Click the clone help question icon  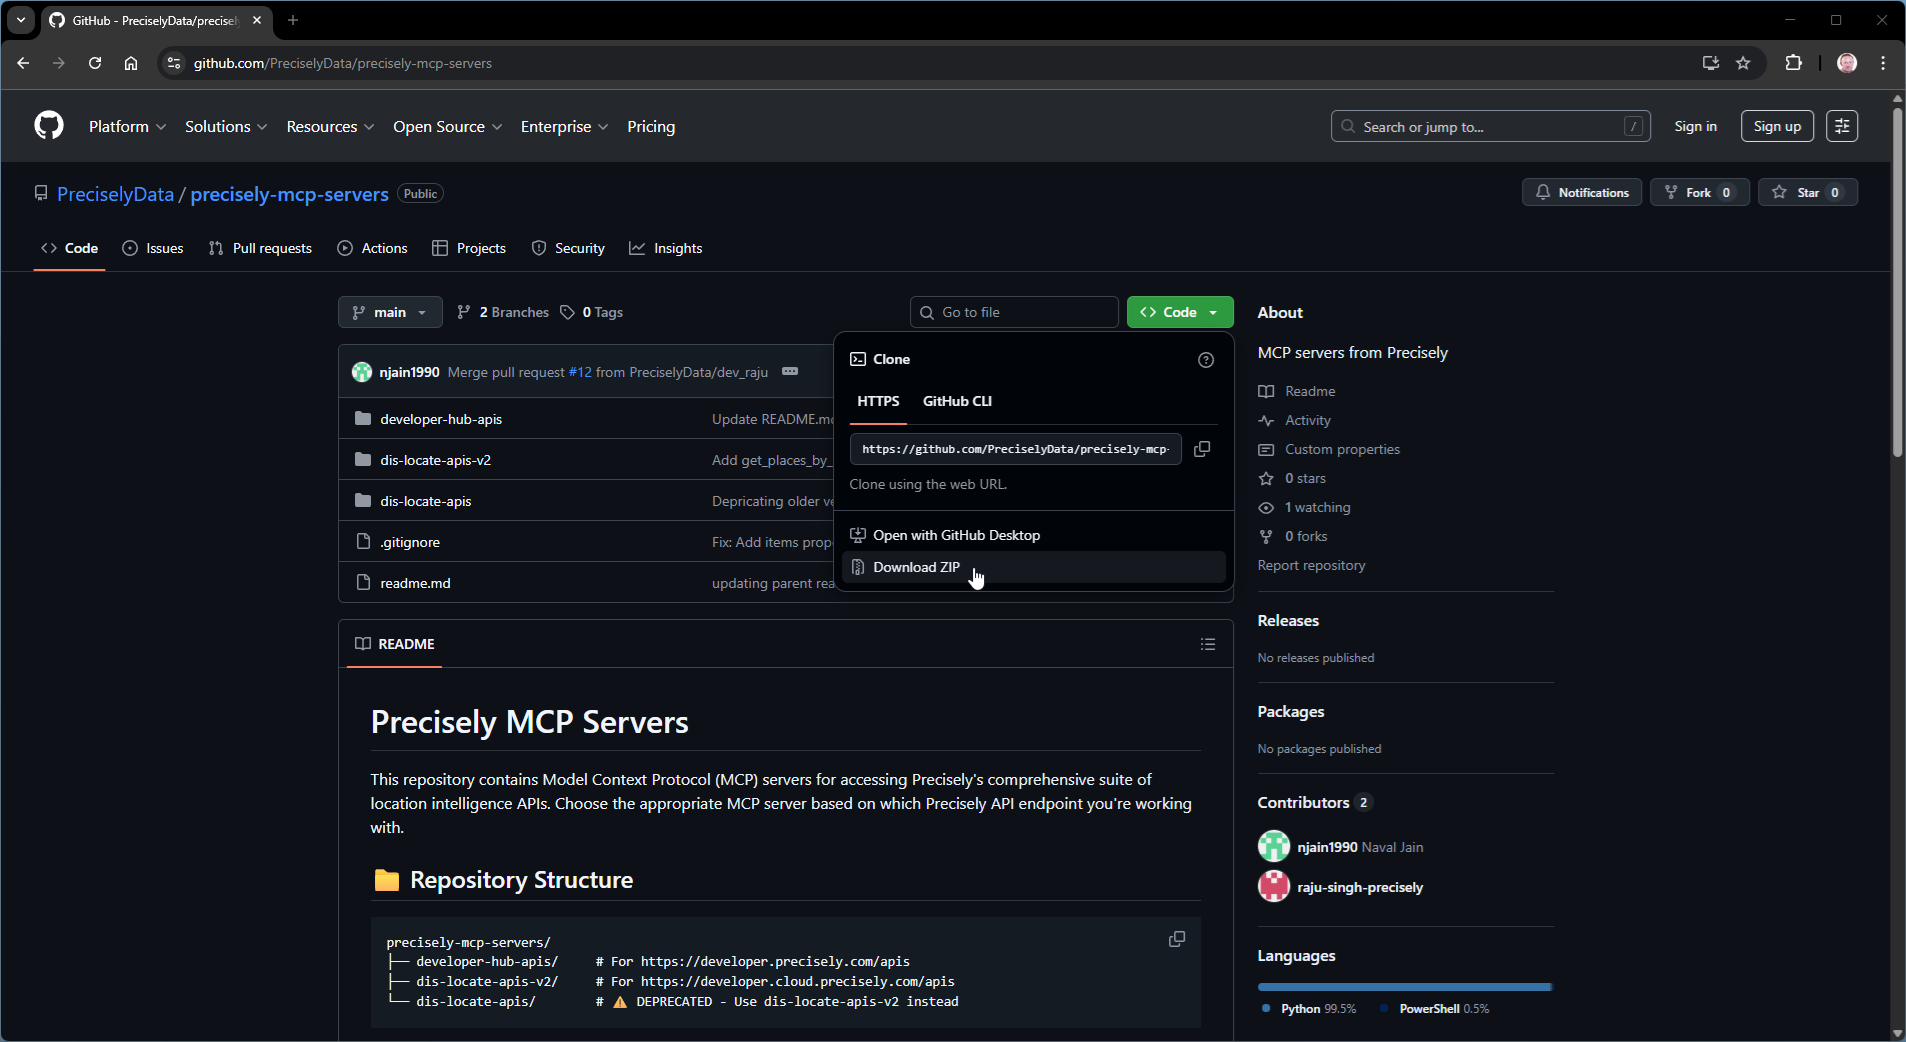tap(1206, 360)
